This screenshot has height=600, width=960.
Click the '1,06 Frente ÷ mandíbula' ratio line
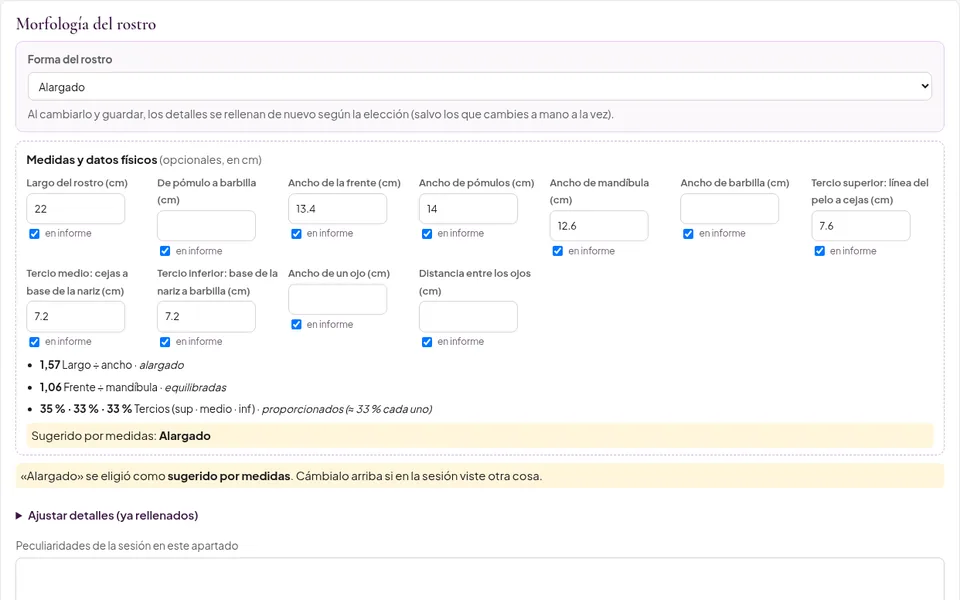(x=133, y=388)
